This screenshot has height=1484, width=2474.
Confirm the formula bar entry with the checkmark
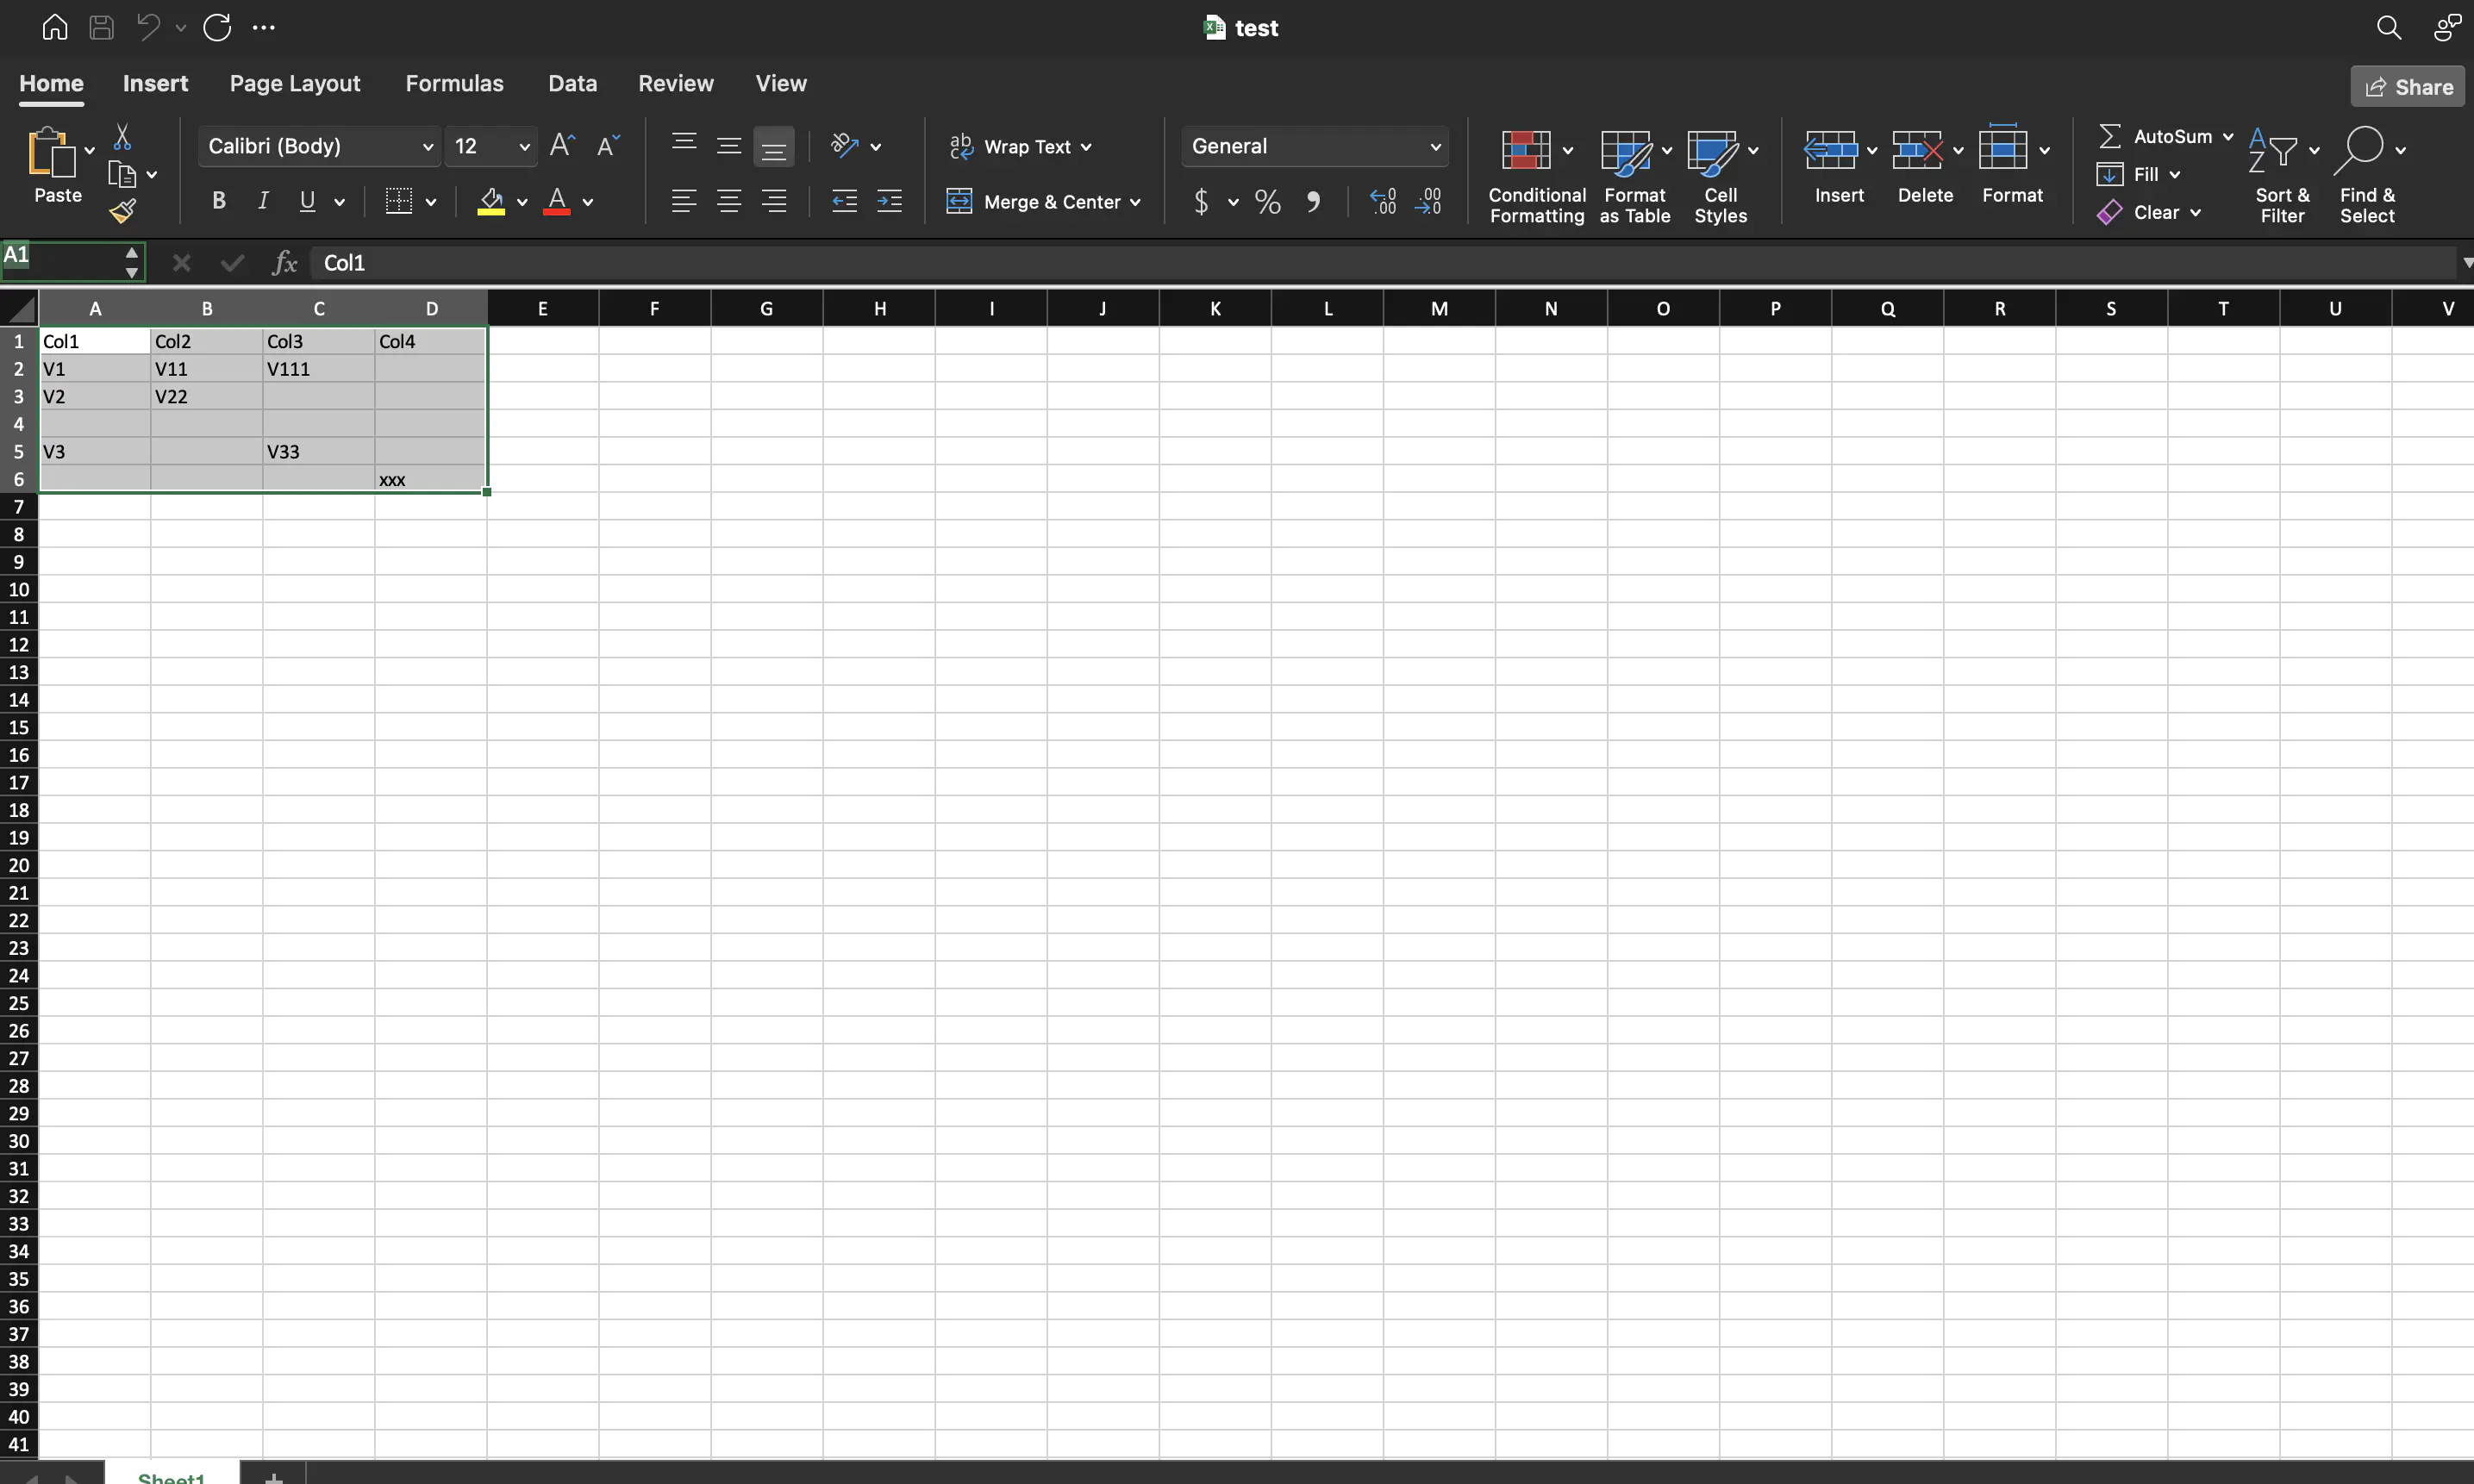pyautogui.click(x=231, y=262)
